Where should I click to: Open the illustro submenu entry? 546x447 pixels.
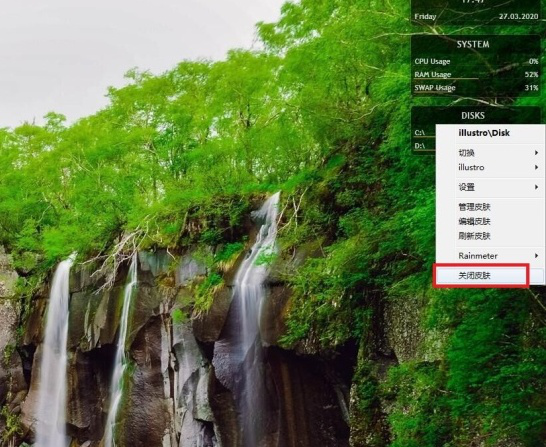tap(490, 167)
